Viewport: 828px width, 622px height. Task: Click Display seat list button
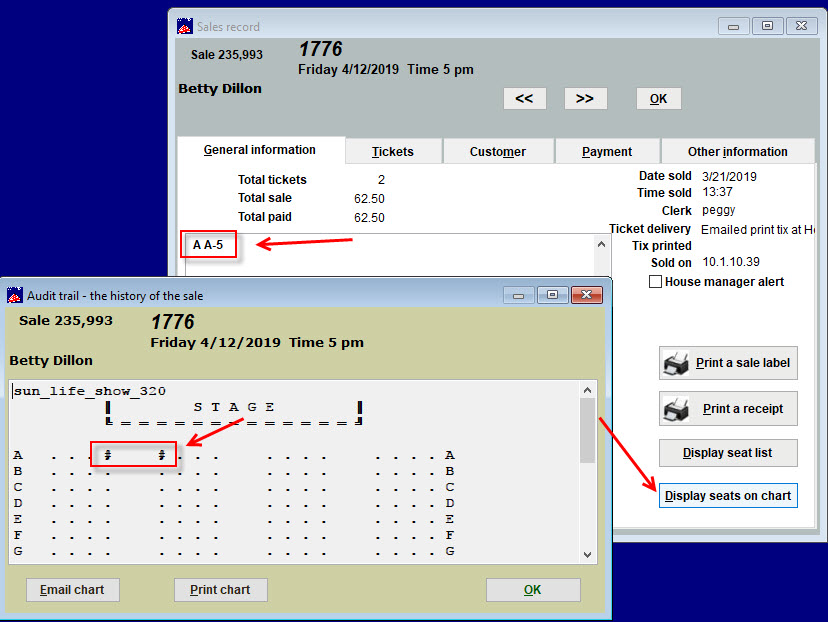[728, 453]
